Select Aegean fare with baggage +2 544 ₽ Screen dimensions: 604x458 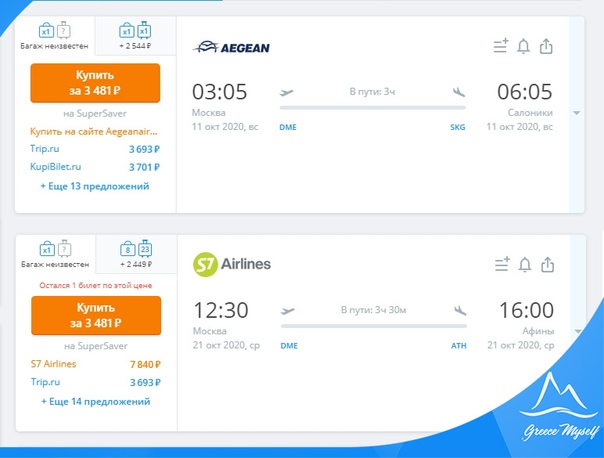coord(135,36)
